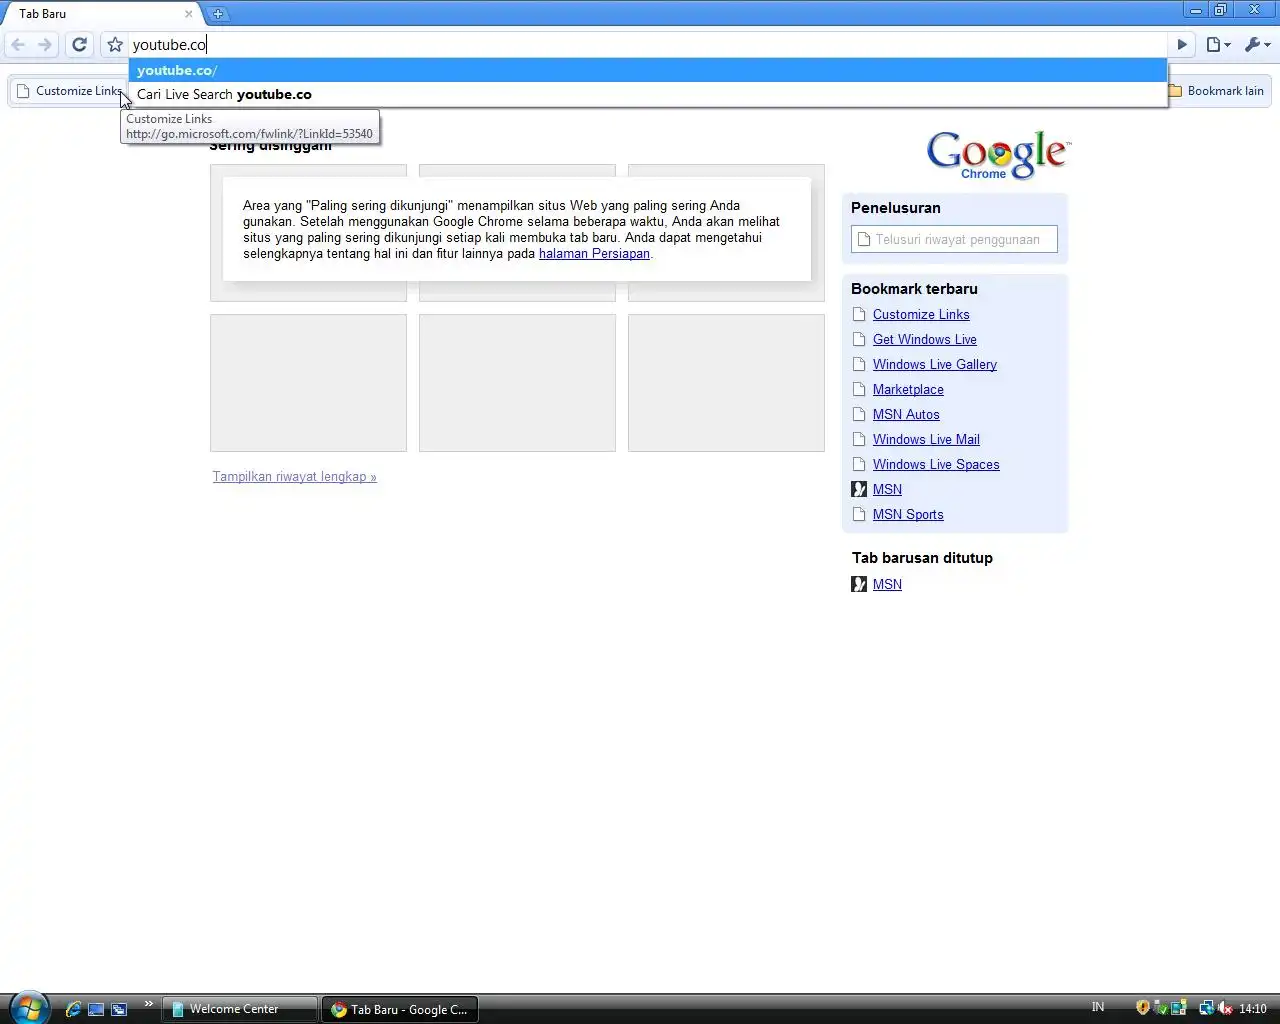Click Switch between windows Quick Launch icon

coord(119,1009)
